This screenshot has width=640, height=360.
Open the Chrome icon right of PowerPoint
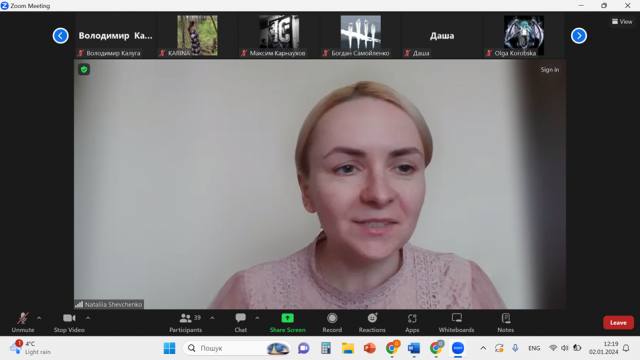[392, 348]
